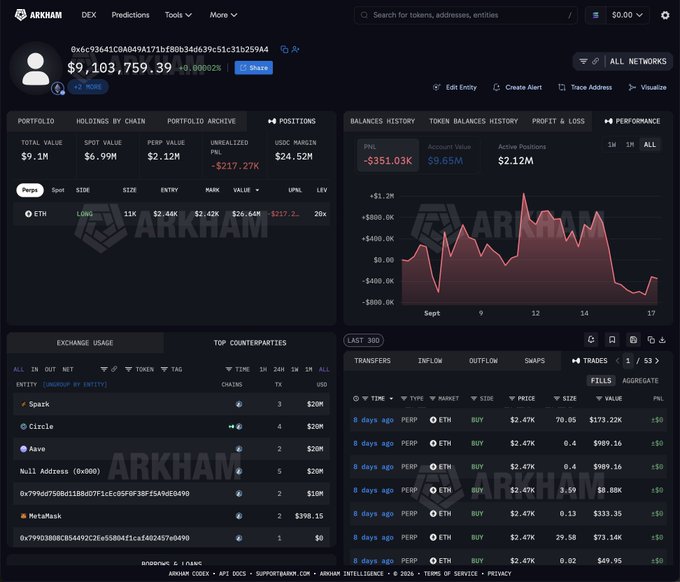Open ALL NETWORKS selector
Viewport: 680px width, 582px height.
pos(638,61)
